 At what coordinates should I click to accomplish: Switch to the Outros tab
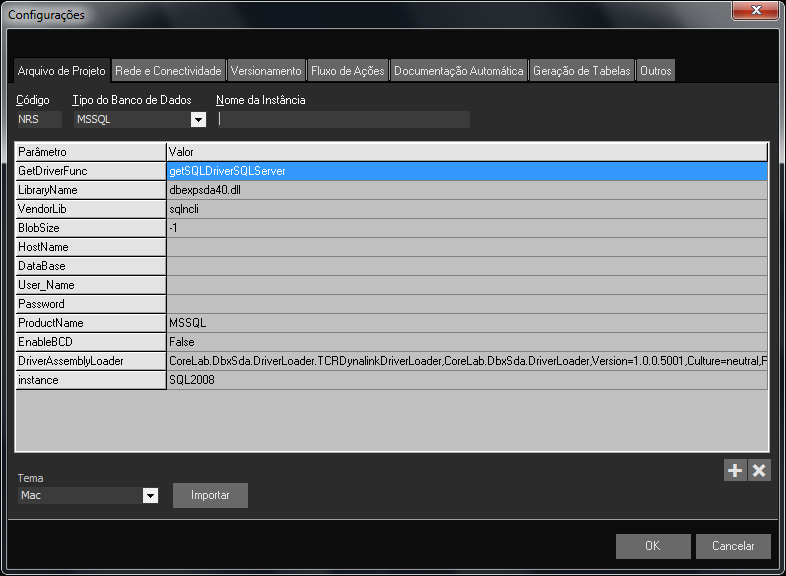[x=656, y=71]
